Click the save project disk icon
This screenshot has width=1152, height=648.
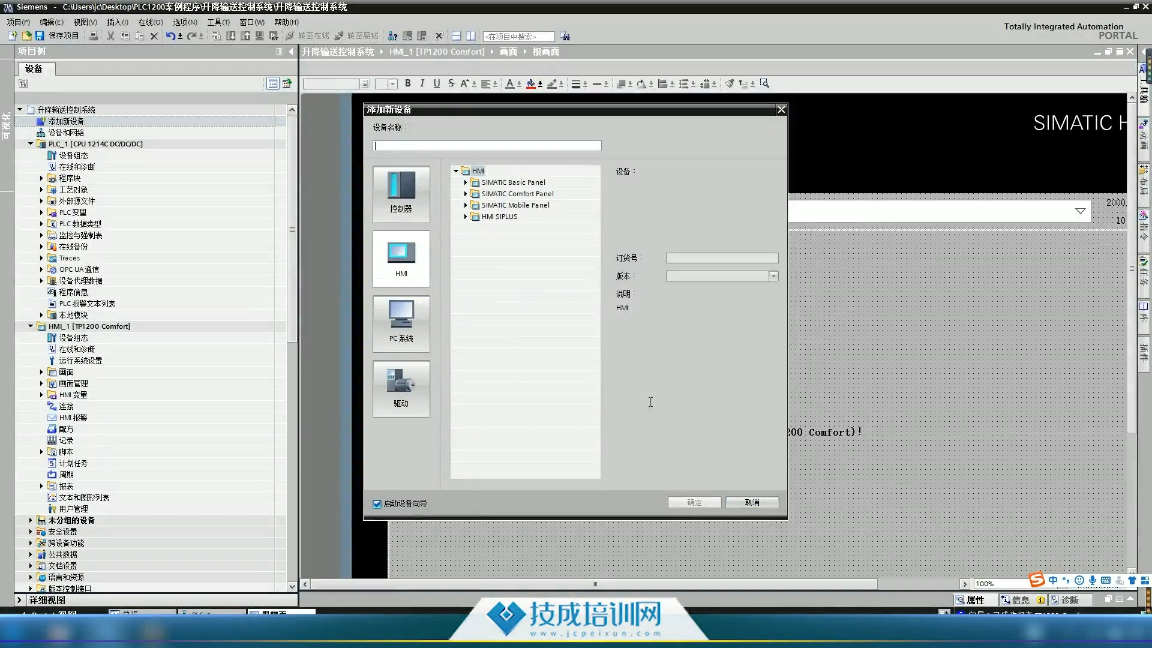pyautogui.click(x=40, y=36)
